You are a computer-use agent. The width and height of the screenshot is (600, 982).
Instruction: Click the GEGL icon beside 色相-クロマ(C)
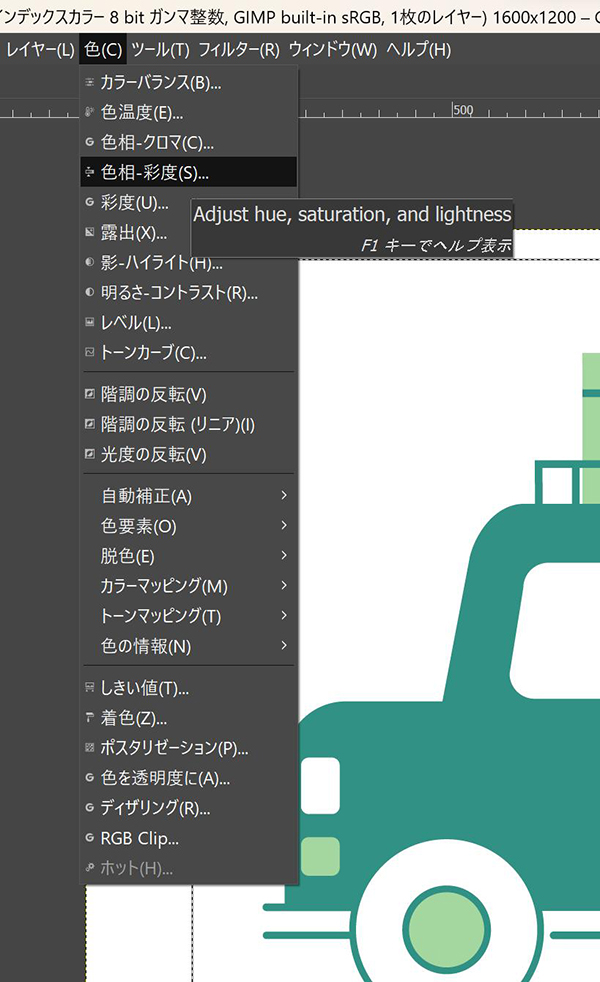coord(90,142)
